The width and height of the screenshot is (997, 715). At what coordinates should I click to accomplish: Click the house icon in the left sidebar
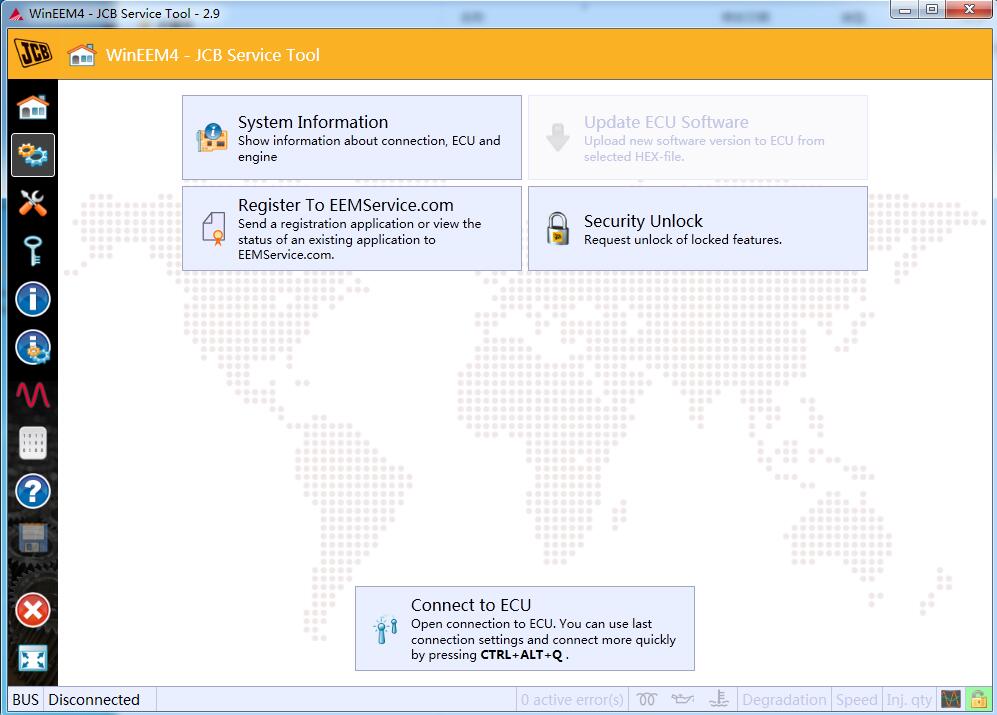(x=33, y=107)
